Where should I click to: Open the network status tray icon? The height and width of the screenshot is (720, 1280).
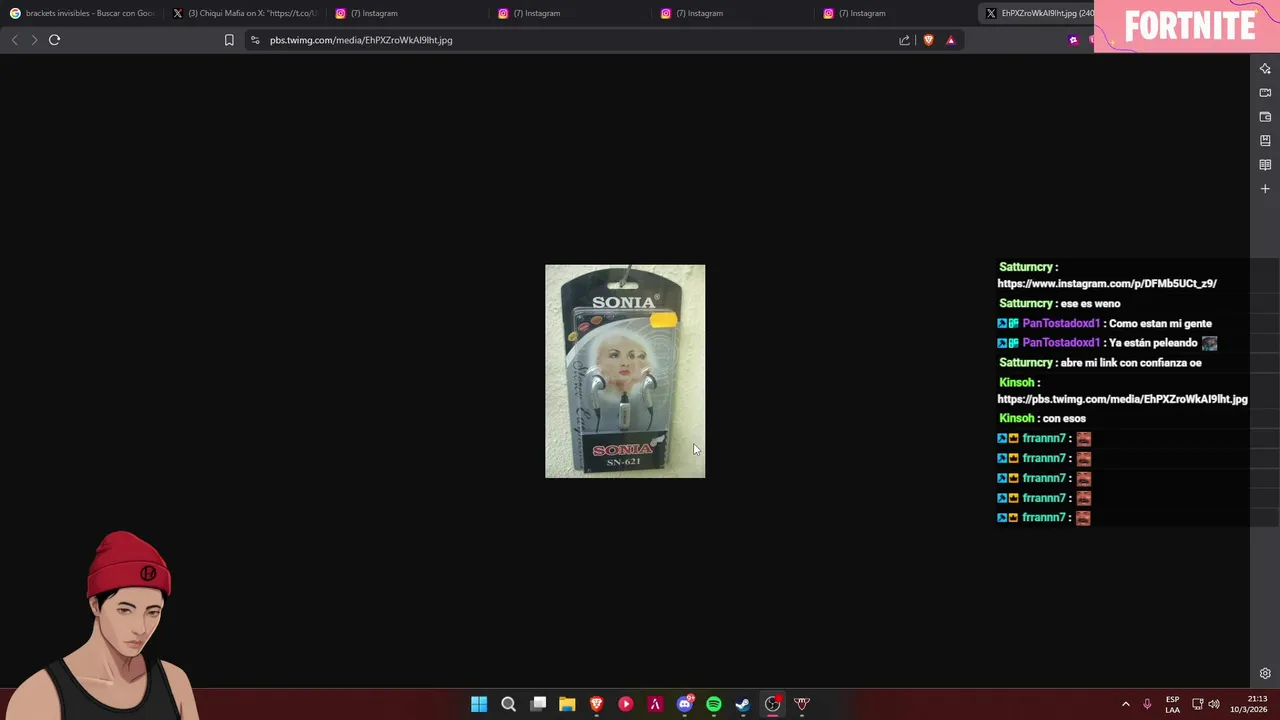point(1197,704)
